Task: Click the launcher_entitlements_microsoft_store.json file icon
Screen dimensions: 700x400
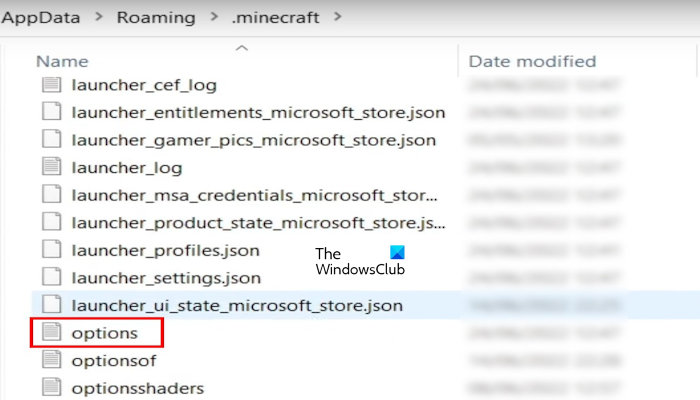Action: 52,112
